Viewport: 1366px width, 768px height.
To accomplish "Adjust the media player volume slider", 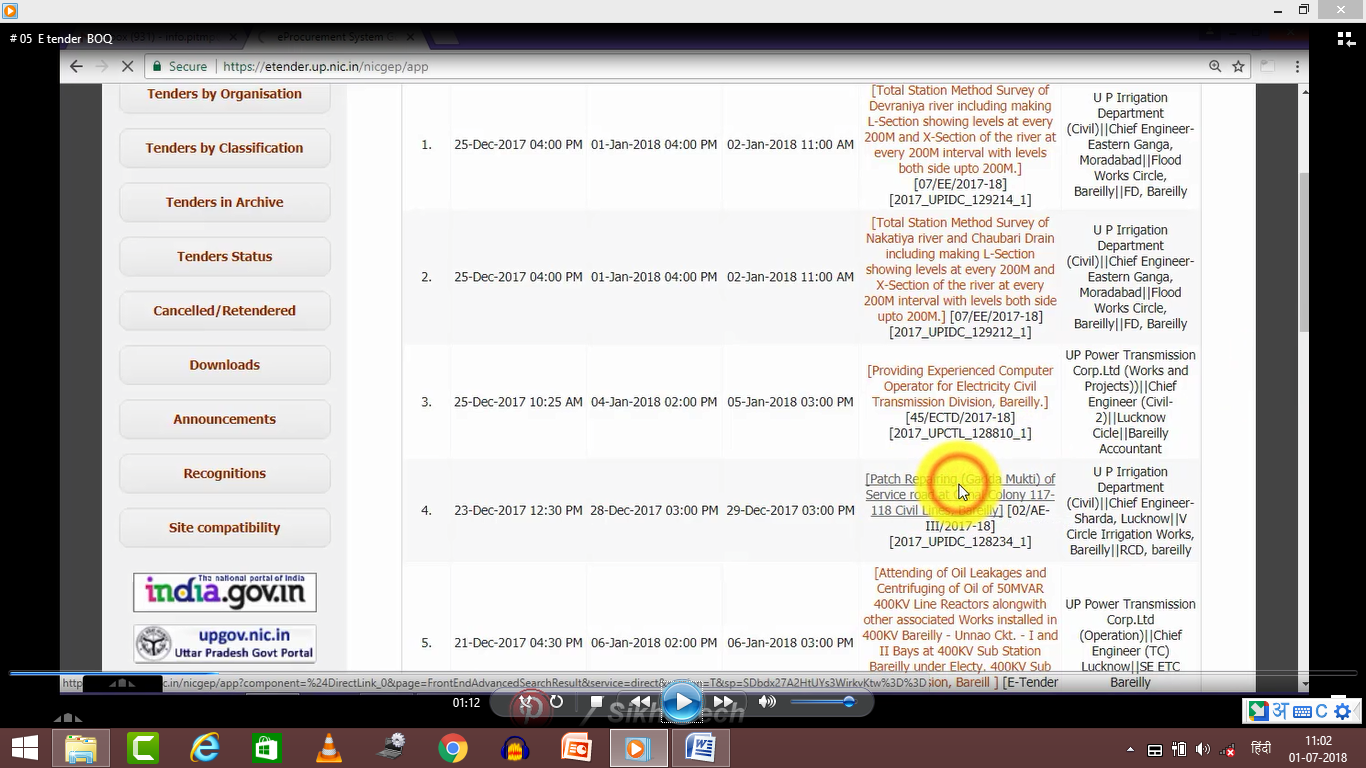I will [822, 702].
